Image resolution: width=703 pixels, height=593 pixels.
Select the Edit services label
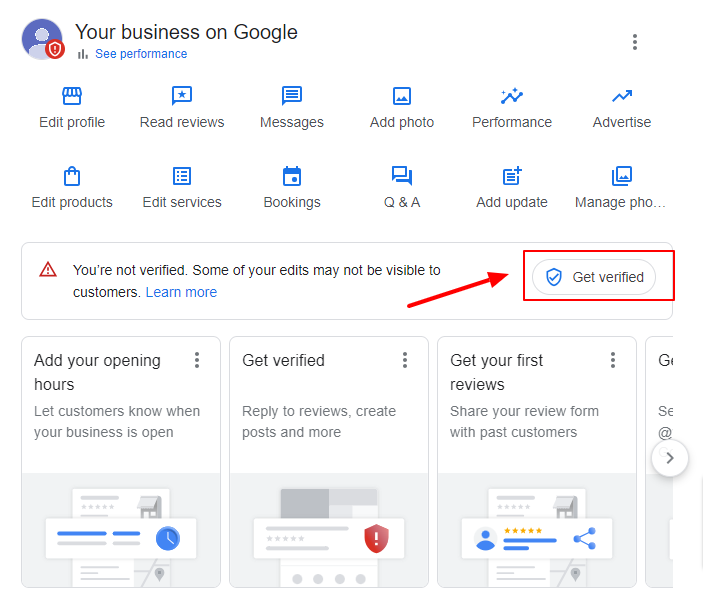pos(182,202)
